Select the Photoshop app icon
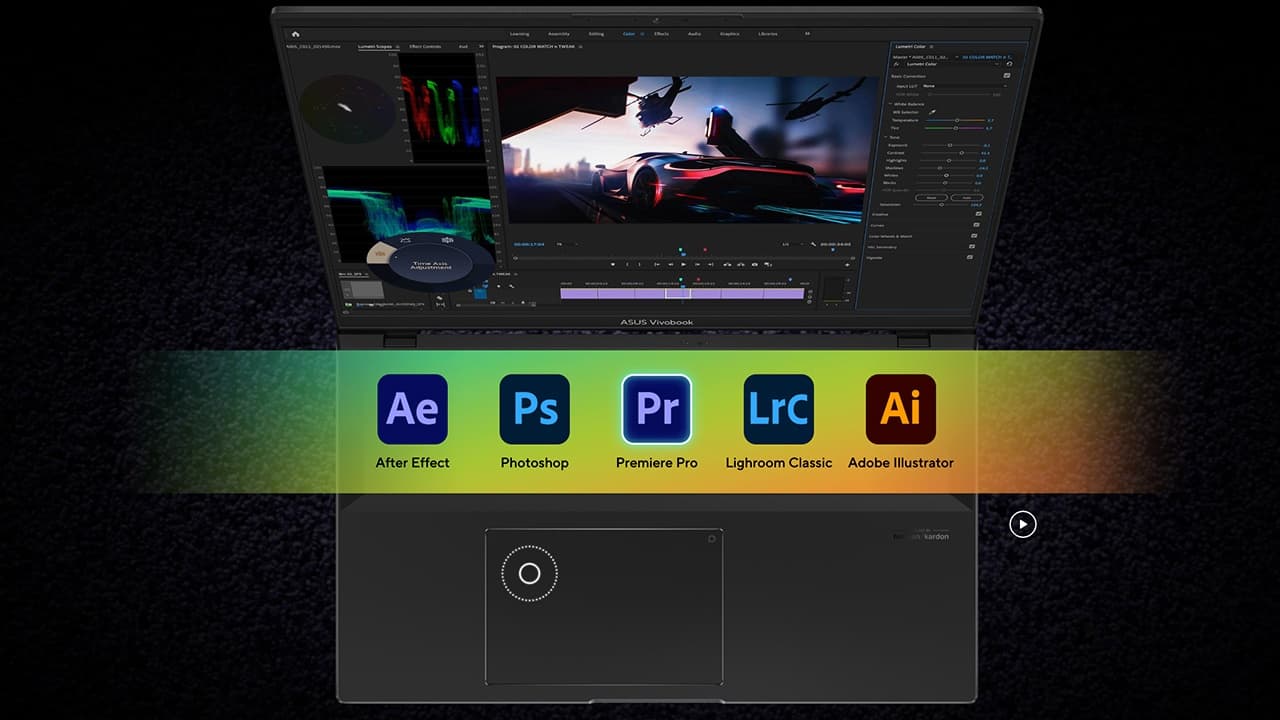 (x=535, y=409)
